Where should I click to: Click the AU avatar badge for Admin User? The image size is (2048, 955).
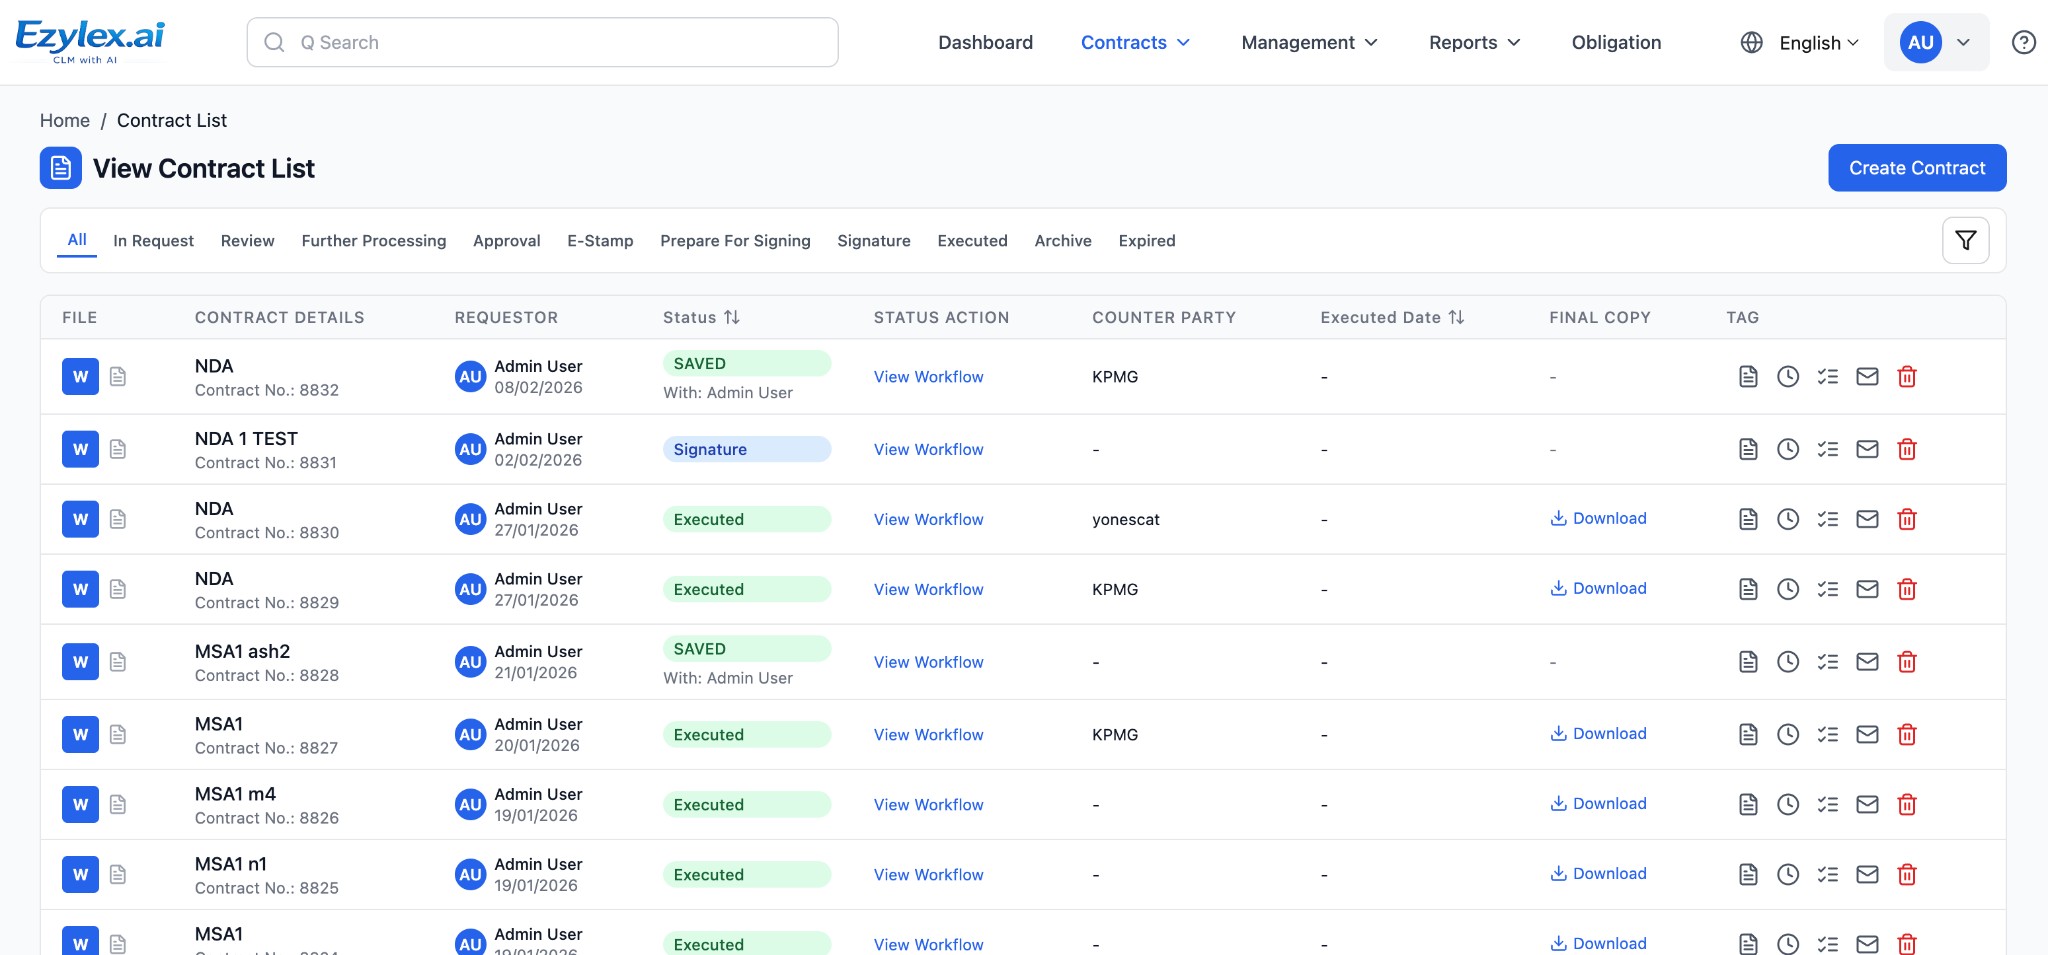[1918, 42]
